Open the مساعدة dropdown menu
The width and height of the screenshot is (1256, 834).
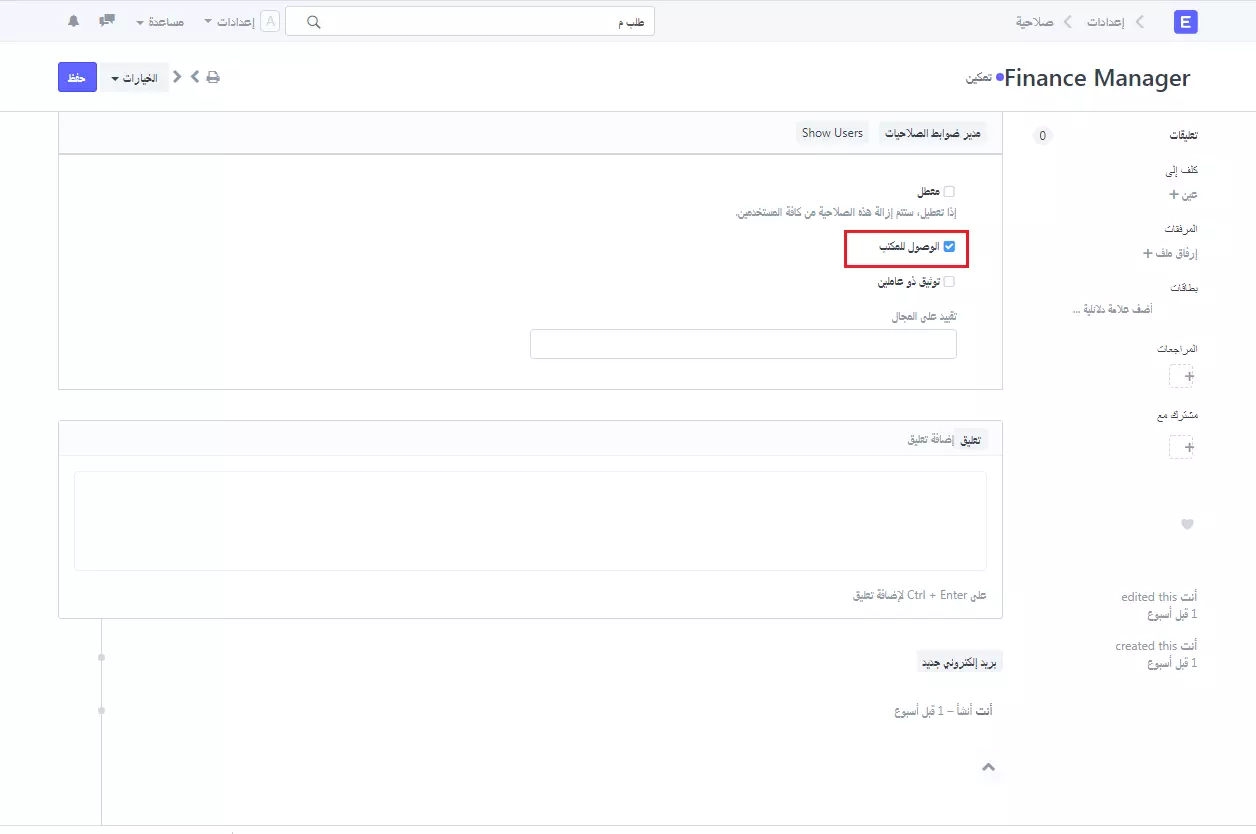click(x=160, y=21)
